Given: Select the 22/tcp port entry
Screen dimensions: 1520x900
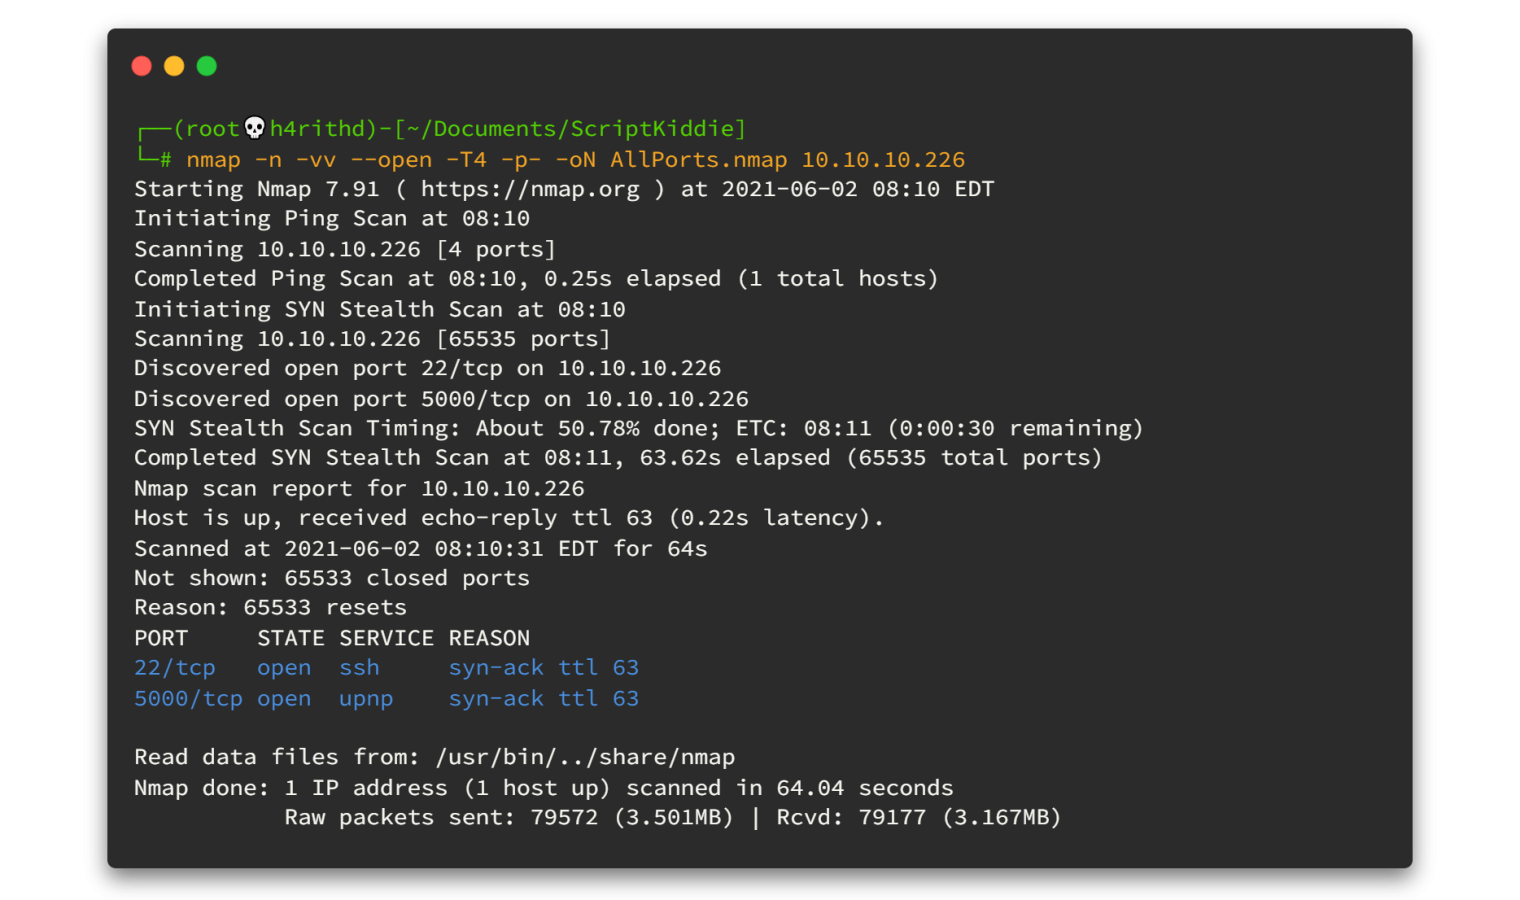Looking at the screenshot, I should (175, 668).
